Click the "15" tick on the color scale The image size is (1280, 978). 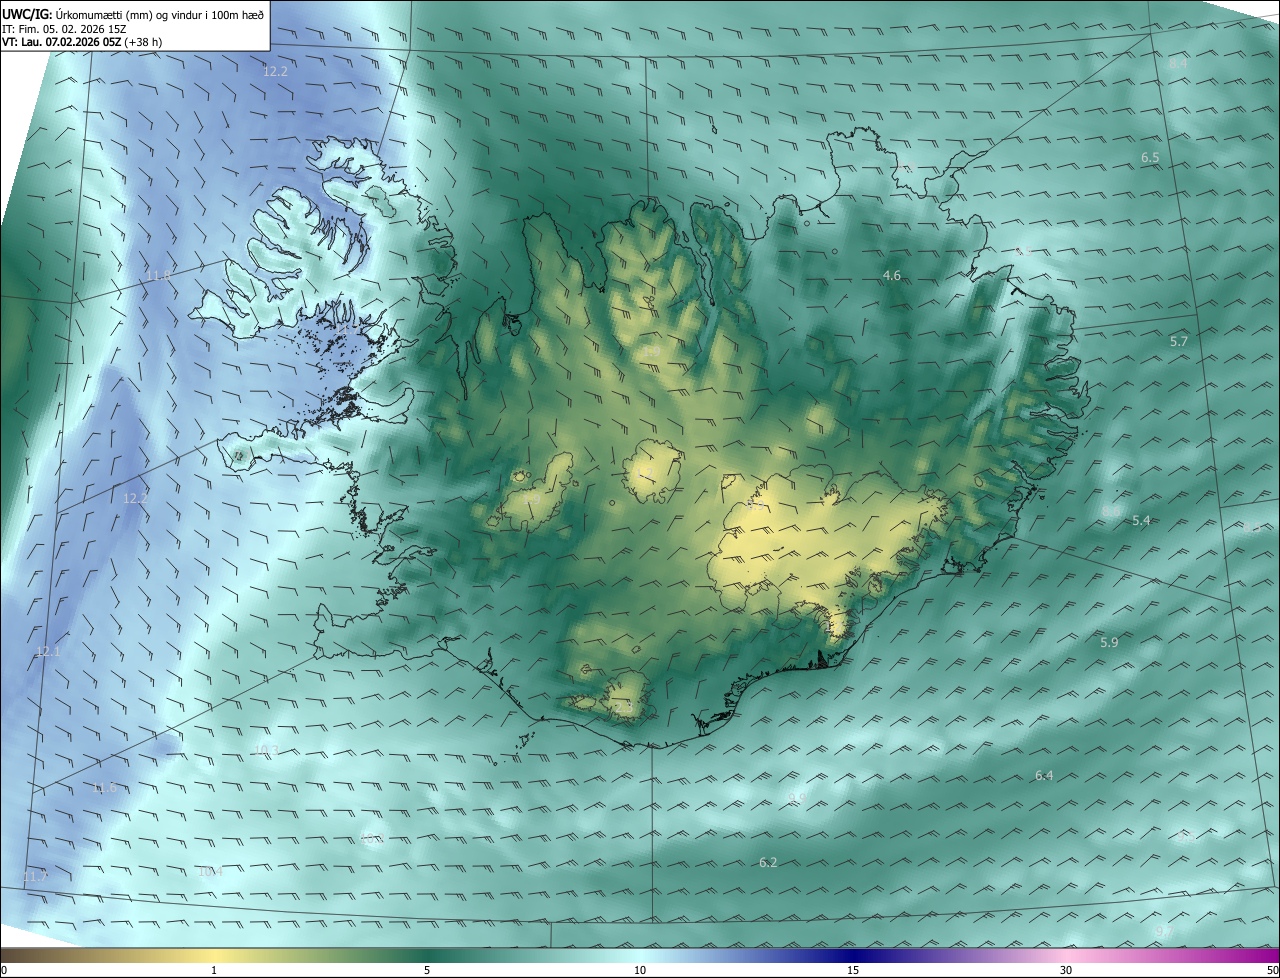click(x=853, y=970)
